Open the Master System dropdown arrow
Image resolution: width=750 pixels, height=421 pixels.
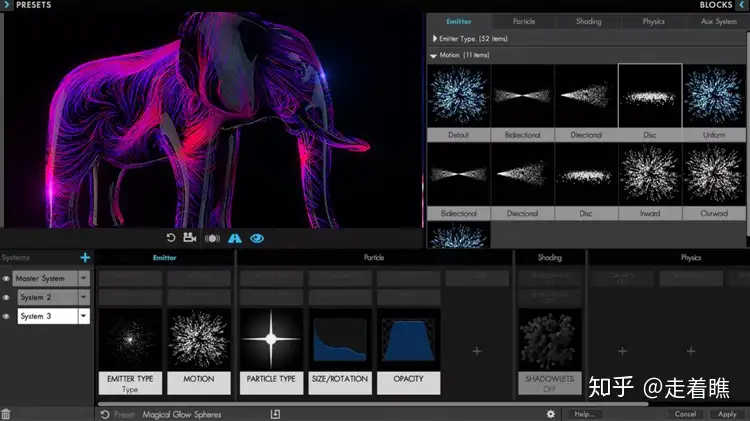pos(84,279)
